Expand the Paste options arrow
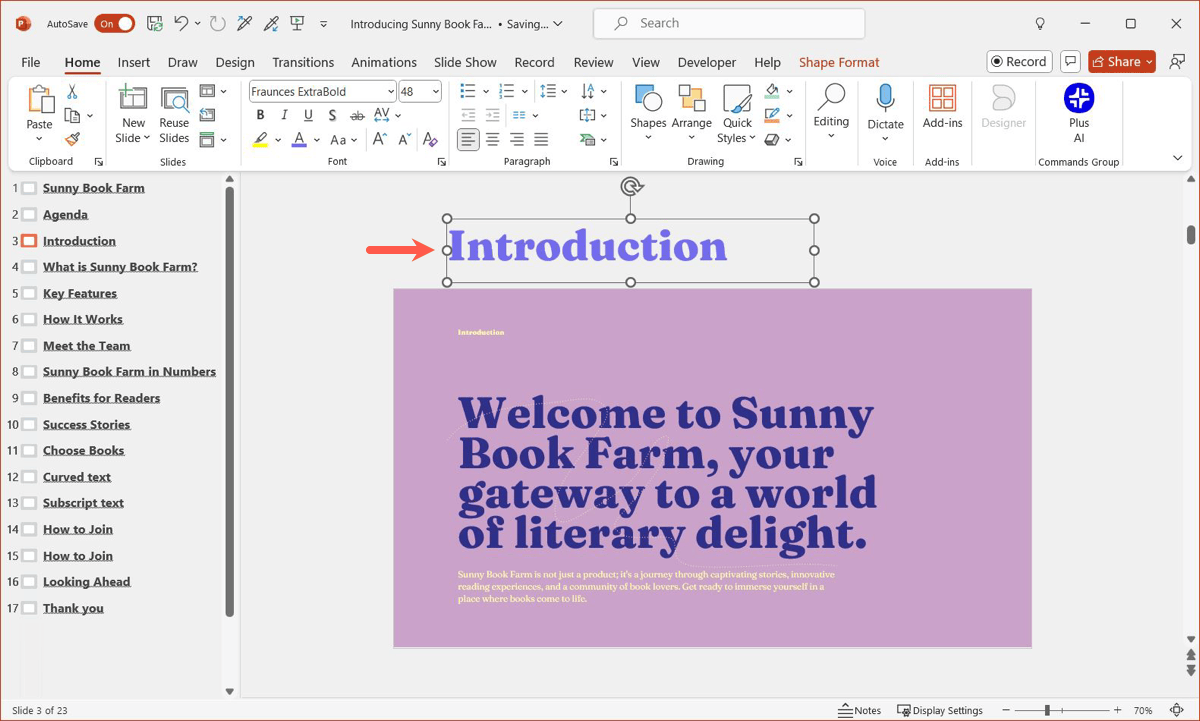This screenshot has height=721, width=1200. (39, 139)
